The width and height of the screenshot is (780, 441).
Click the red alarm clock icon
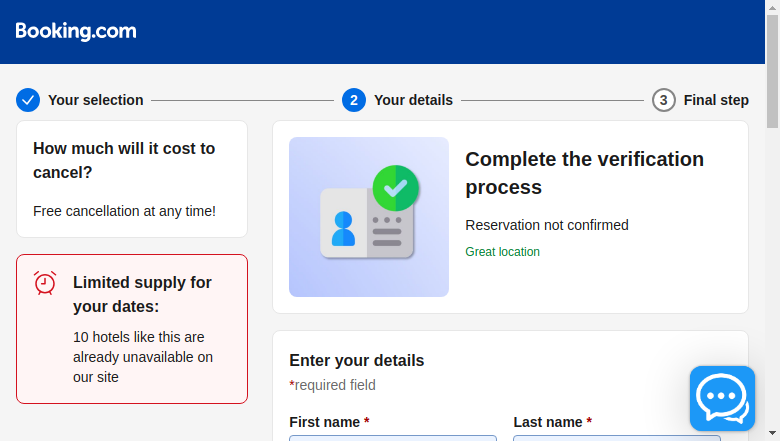pyautogui.click(x=45, y=283)
